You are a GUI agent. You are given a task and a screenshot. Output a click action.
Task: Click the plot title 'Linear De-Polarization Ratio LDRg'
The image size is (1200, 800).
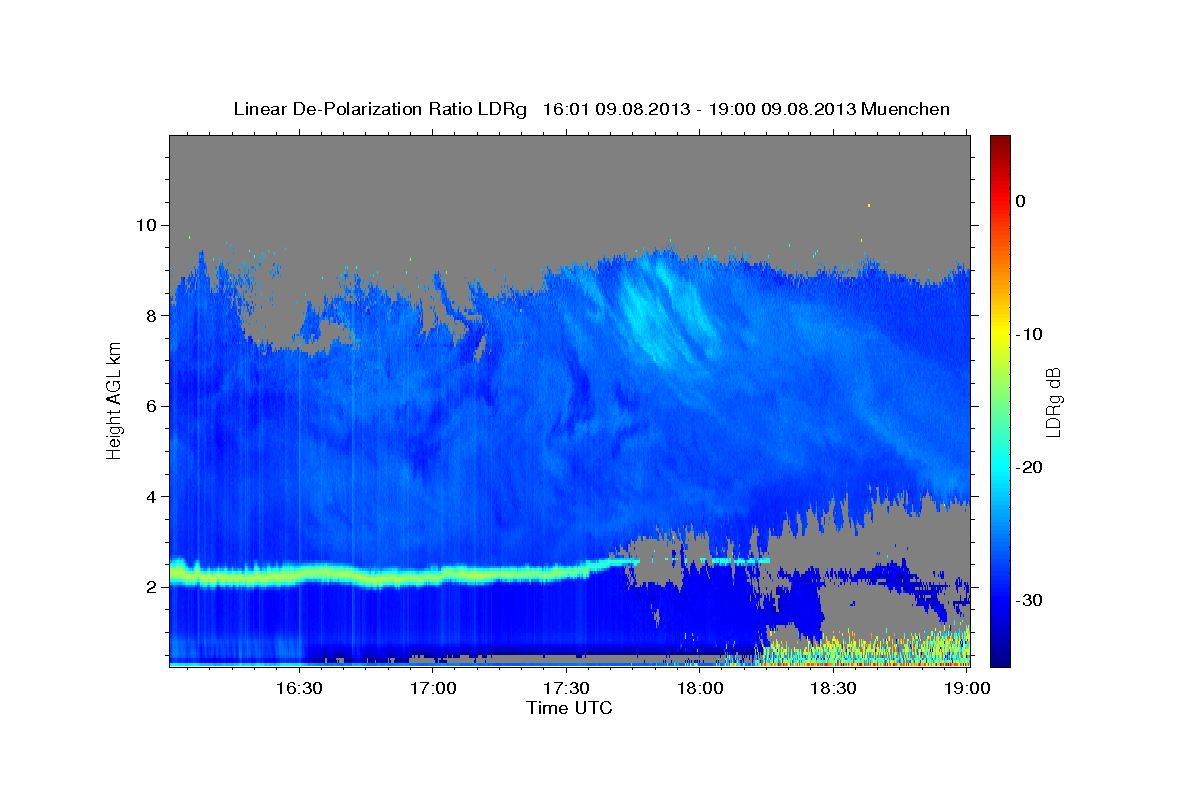(379, 109)
